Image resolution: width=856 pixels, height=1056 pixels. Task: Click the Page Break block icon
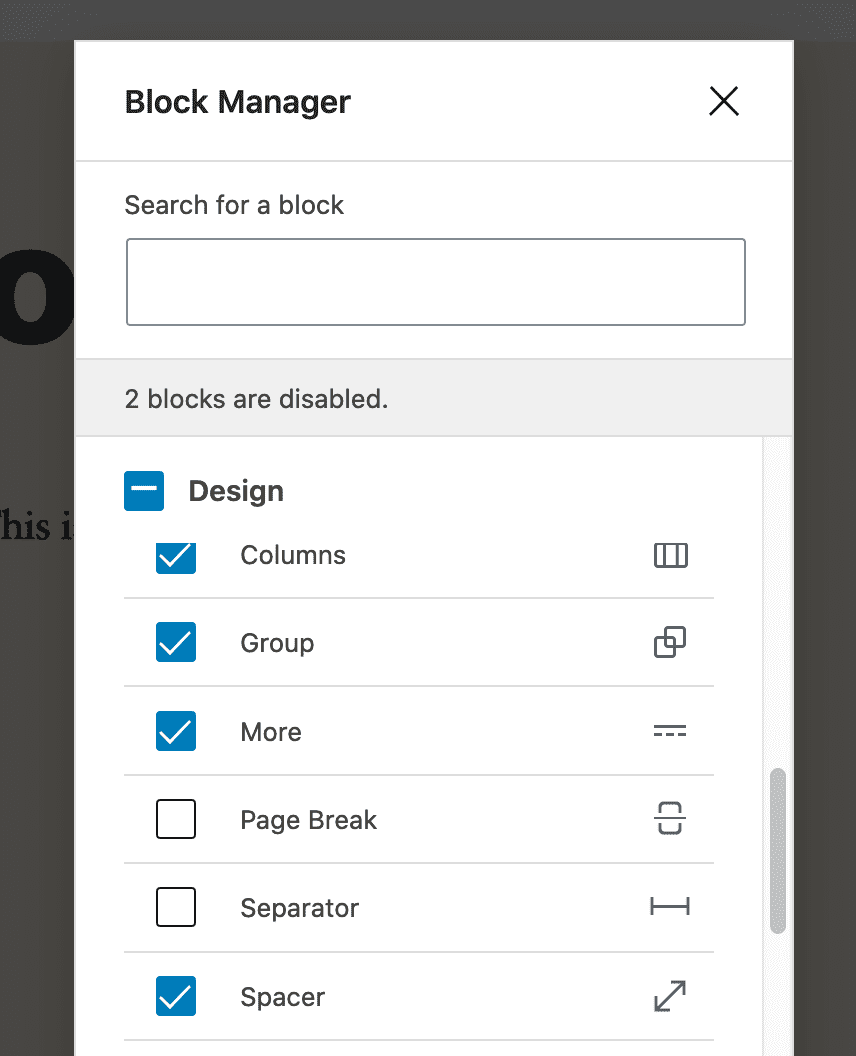[x=669, y=818]
